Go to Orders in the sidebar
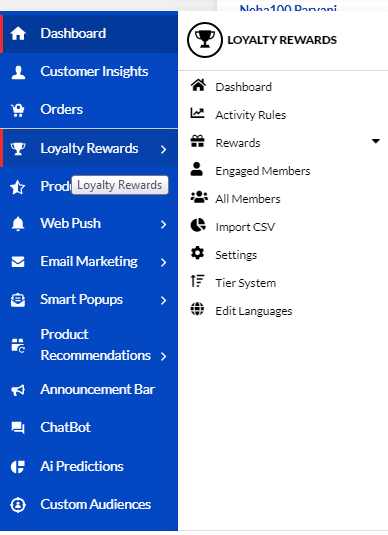This screenshot has height=535, width=388. [x=89, y=110]
